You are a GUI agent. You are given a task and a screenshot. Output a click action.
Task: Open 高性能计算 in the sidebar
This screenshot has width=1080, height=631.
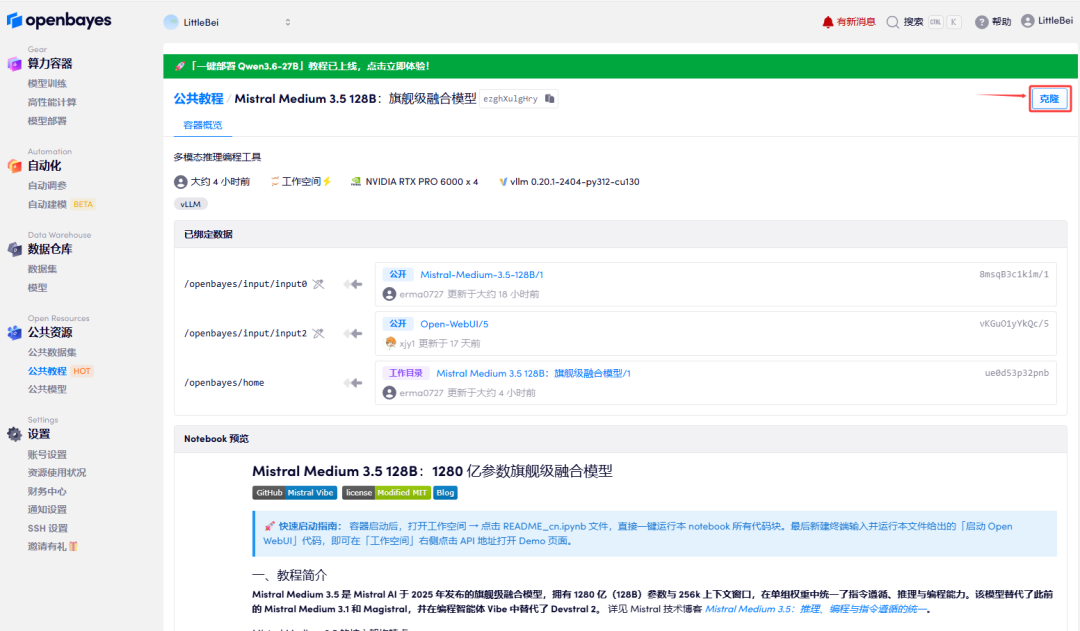click(52, 102)
